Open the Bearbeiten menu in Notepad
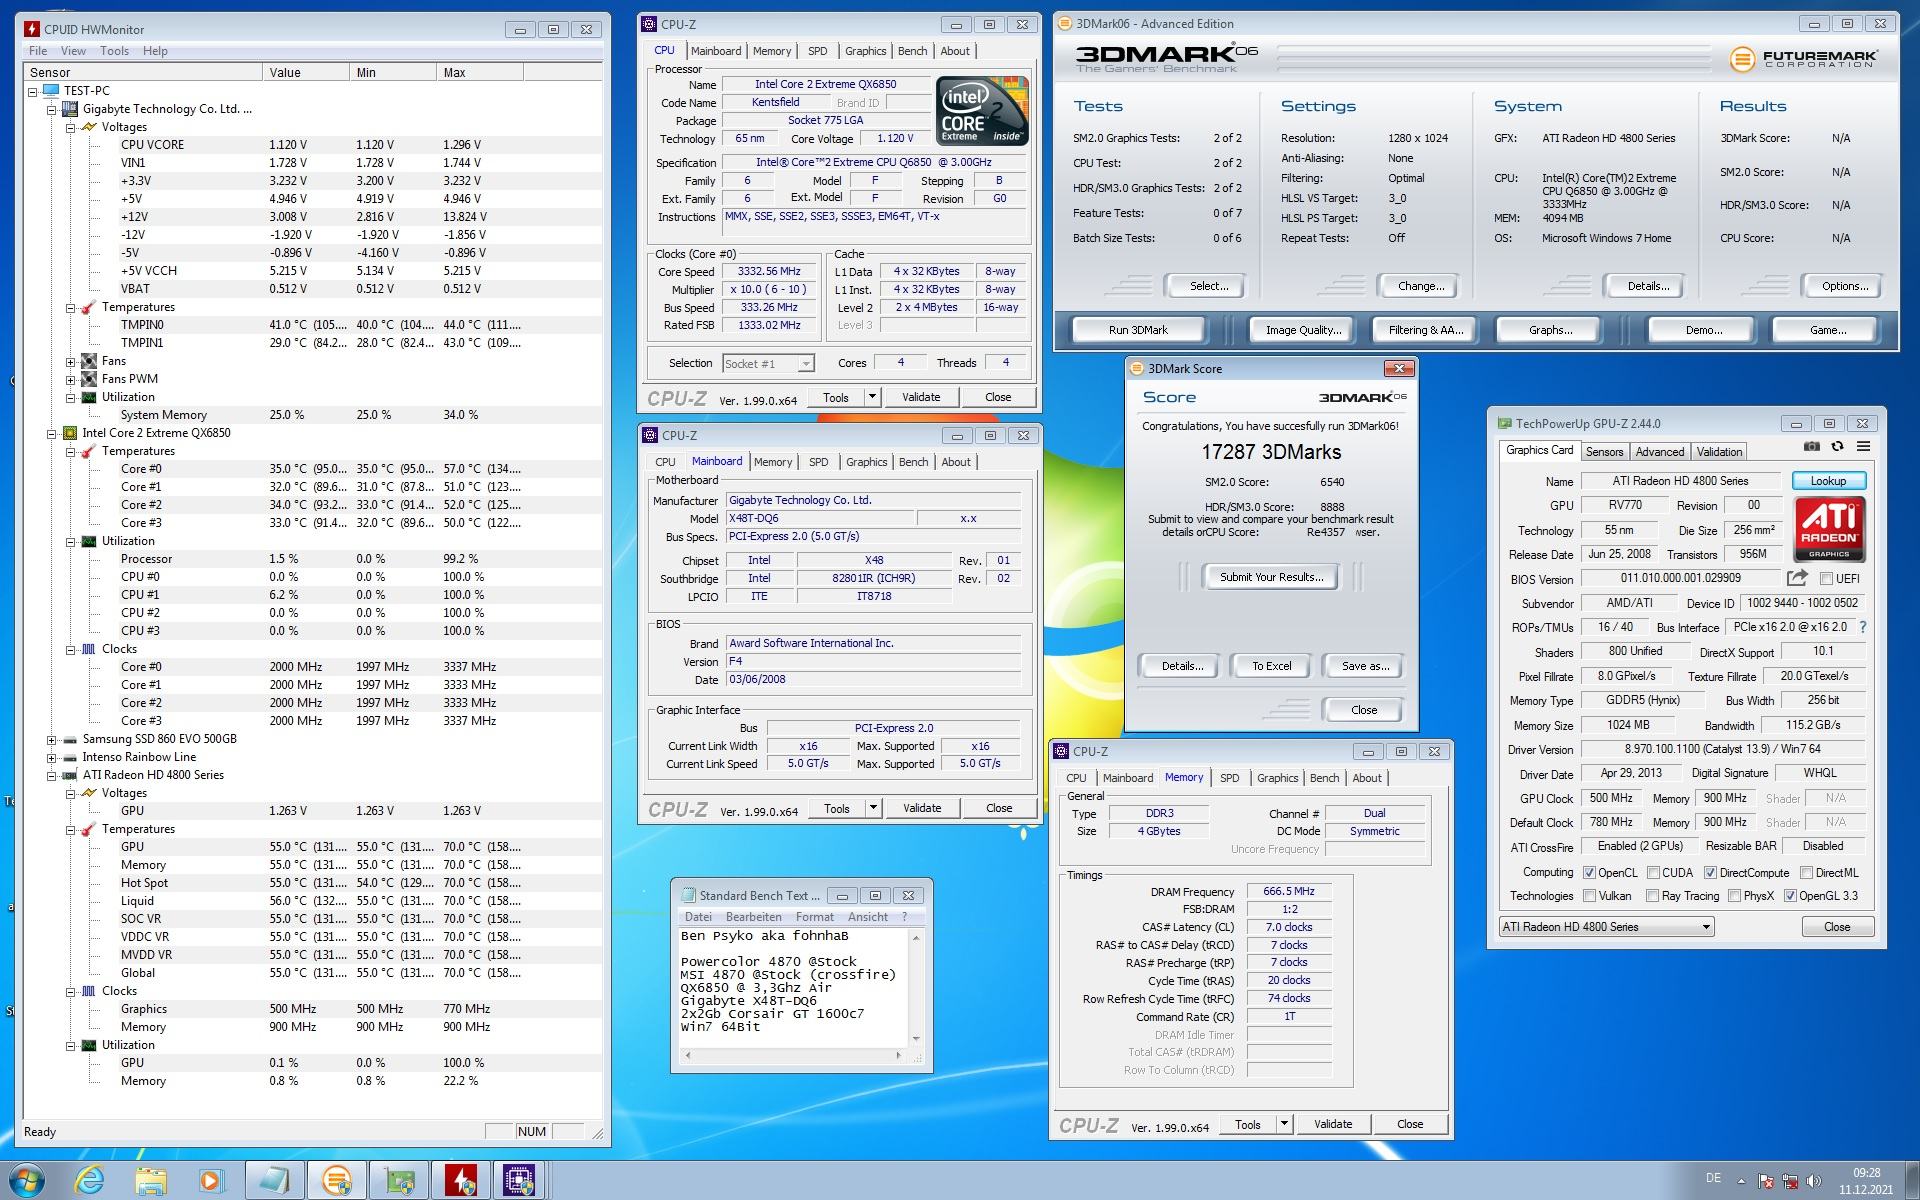 click(753, 917)
